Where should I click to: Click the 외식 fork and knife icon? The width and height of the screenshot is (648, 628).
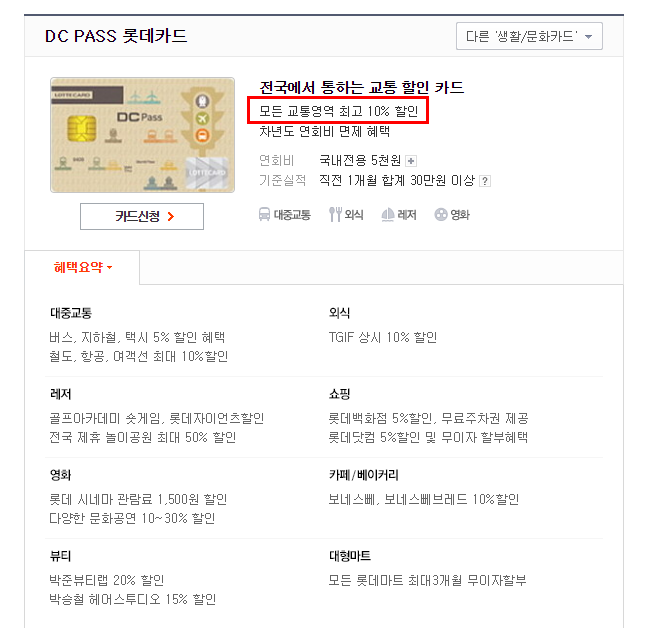335,215
